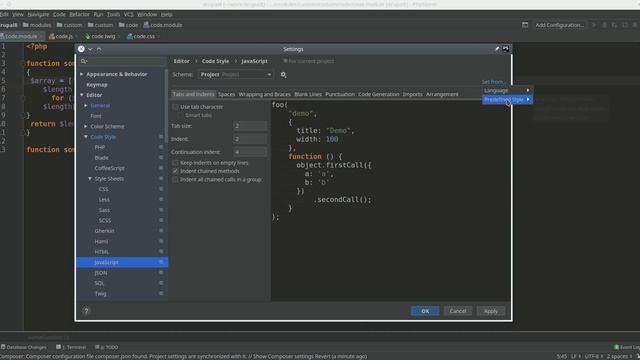Image resolution: width=640 pixels, height=360 pixels.
Task: Click the Continuation indent field
Action: point(250,152)
